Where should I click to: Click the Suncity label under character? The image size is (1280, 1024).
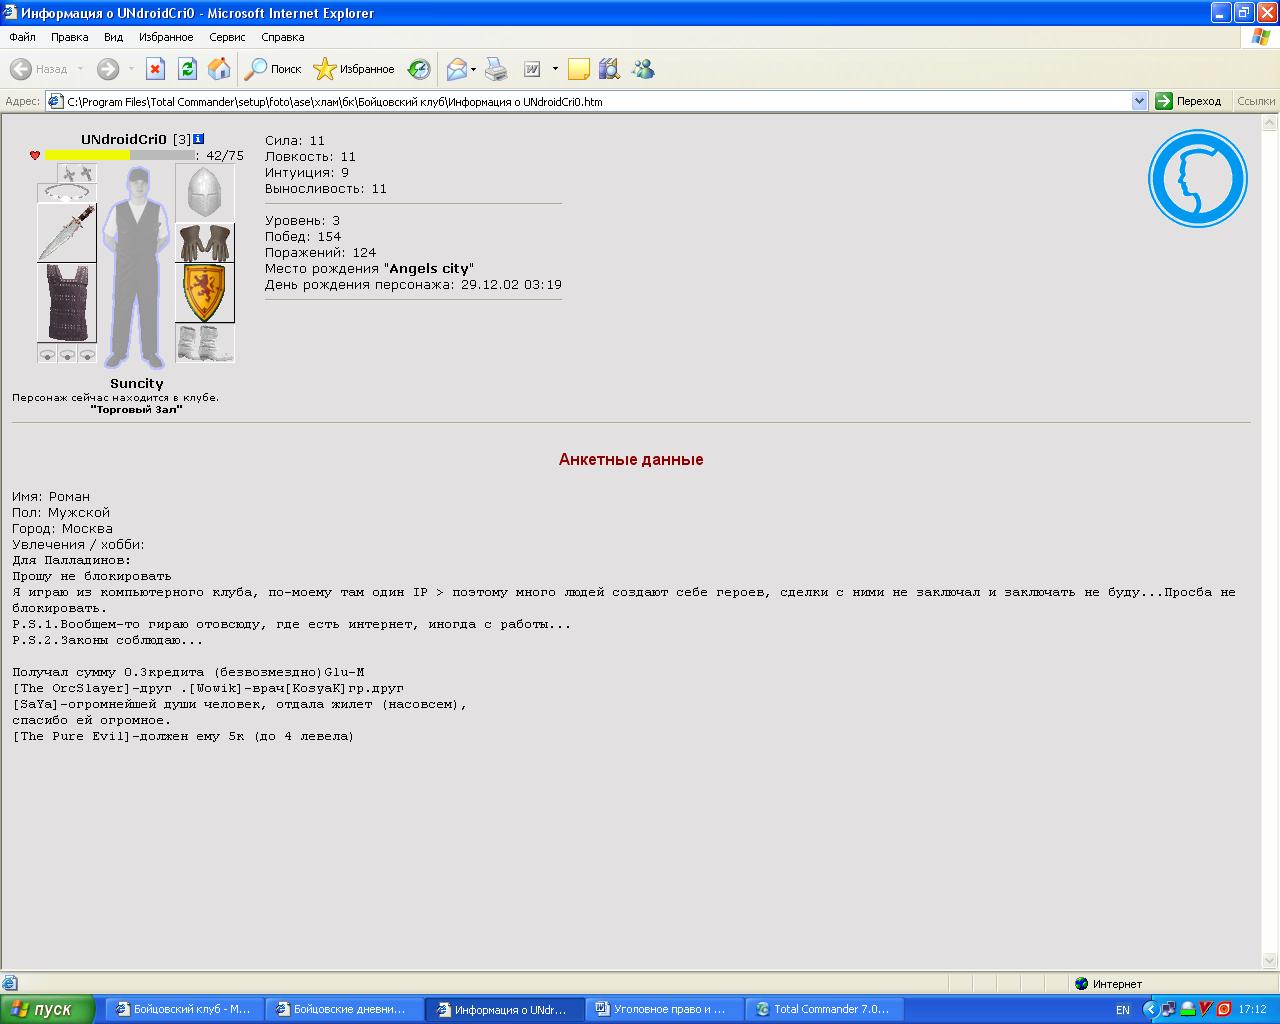point(136,383)
